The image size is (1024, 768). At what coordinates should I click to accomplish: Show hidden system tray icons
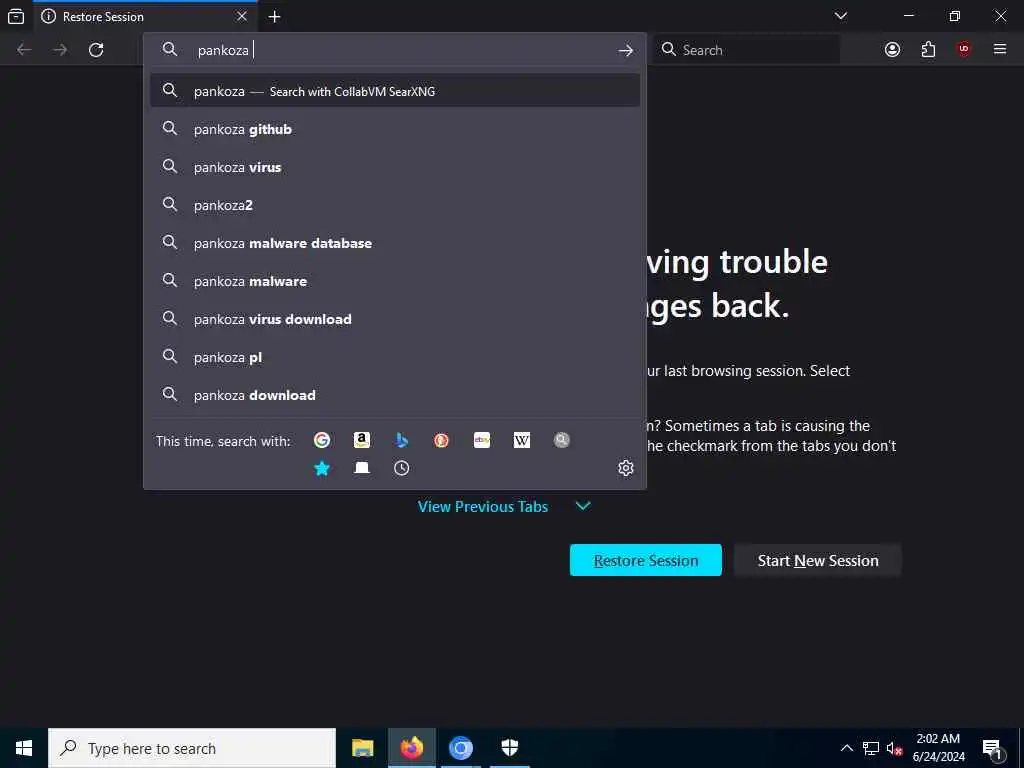(x=846, y=748)
